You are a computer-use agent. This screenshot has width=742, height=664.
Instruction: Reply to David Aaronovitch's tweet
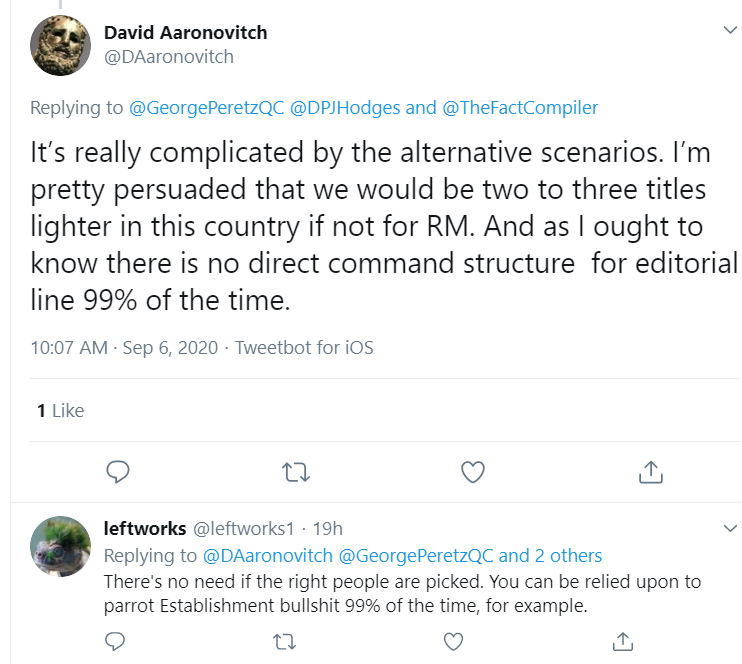[x=118, y=472]
